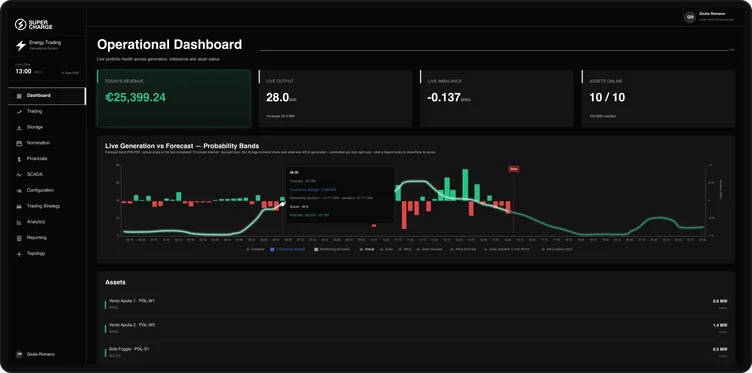Click the Nomination calendar icon
The image size is (752, 373).
tap(19, 143)
